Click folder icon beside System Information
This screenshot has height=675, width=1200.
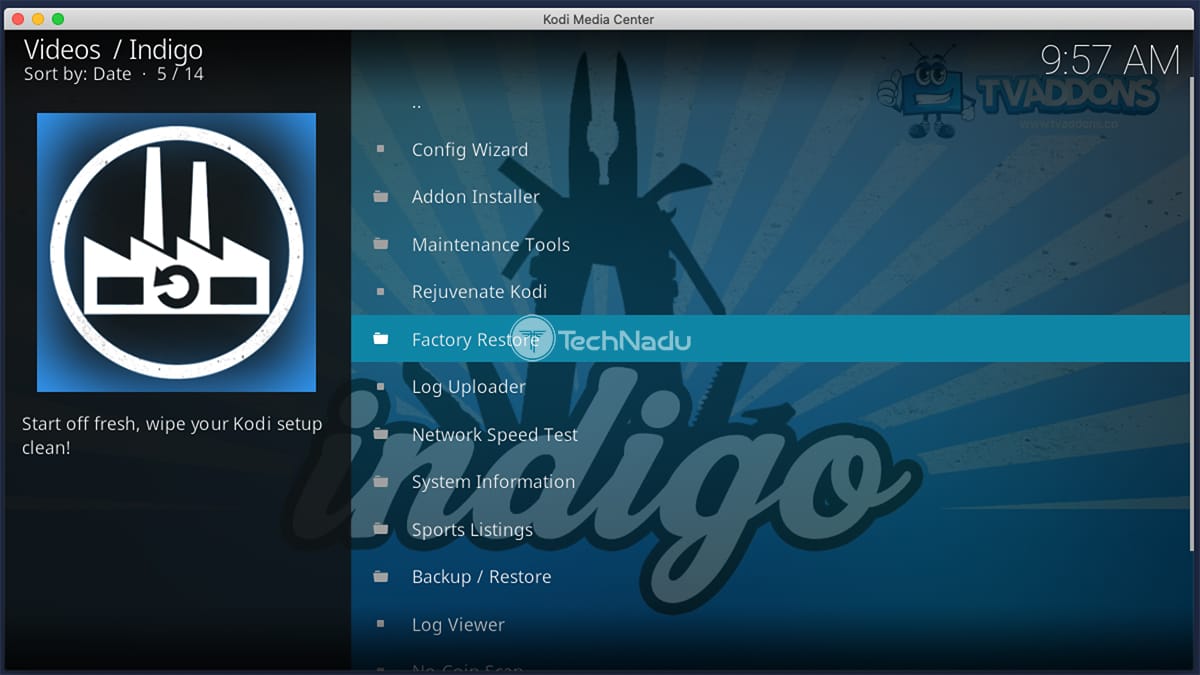point(381,482)
